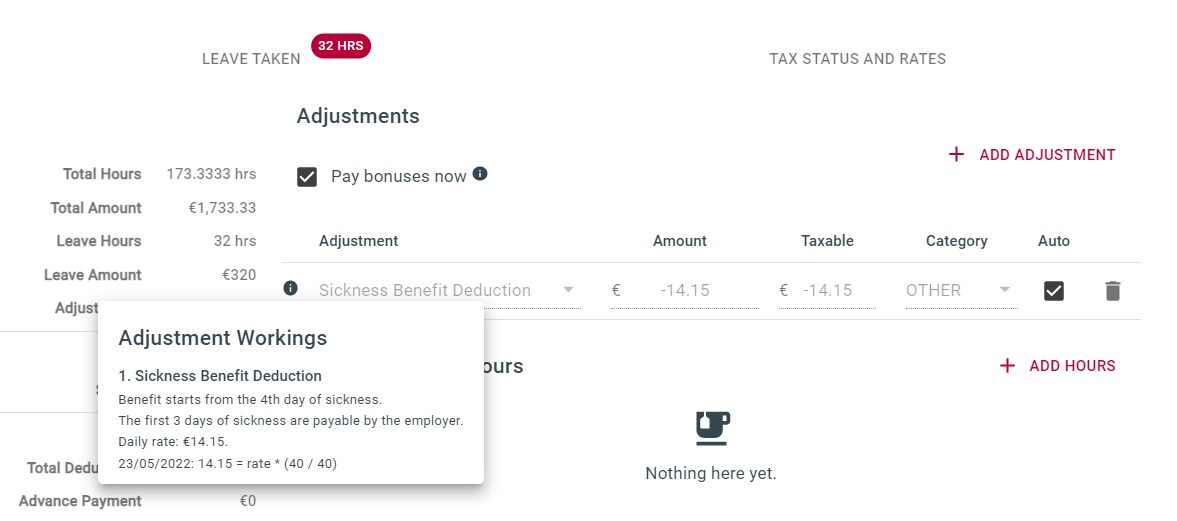Click the 32 HRS badge
The height and width of the screenshot is (521, 1177).
tap(341, 46)
